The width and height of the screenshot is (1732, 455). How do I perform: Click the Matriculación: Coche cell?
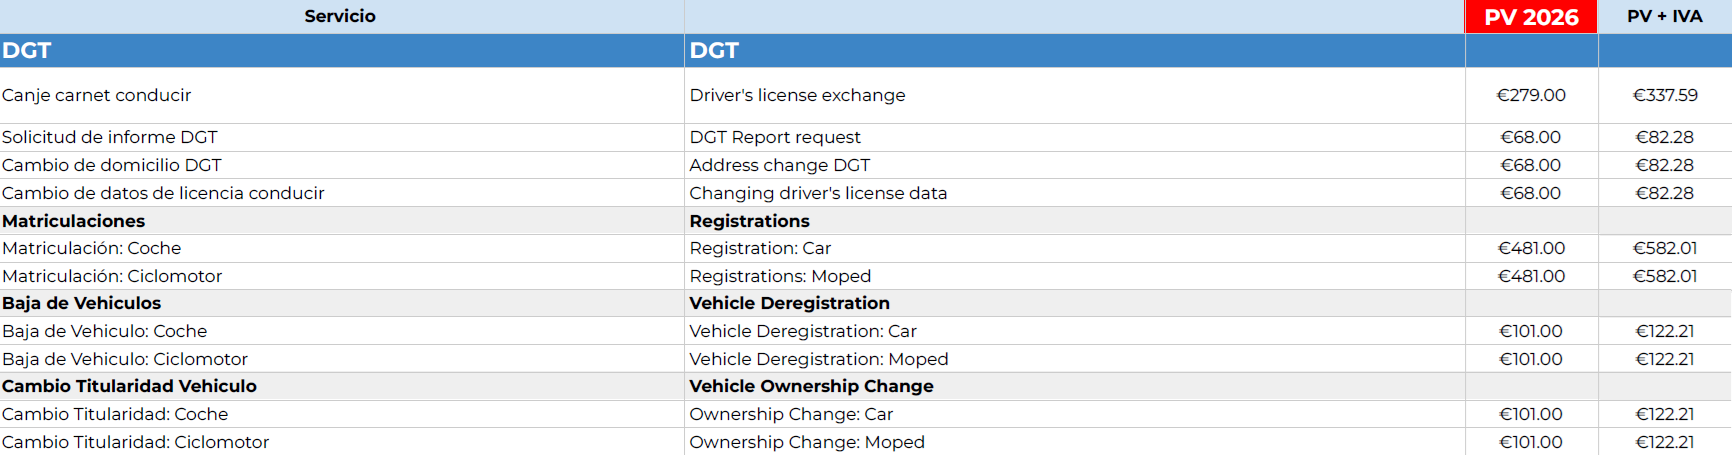(x=92, y=248)
